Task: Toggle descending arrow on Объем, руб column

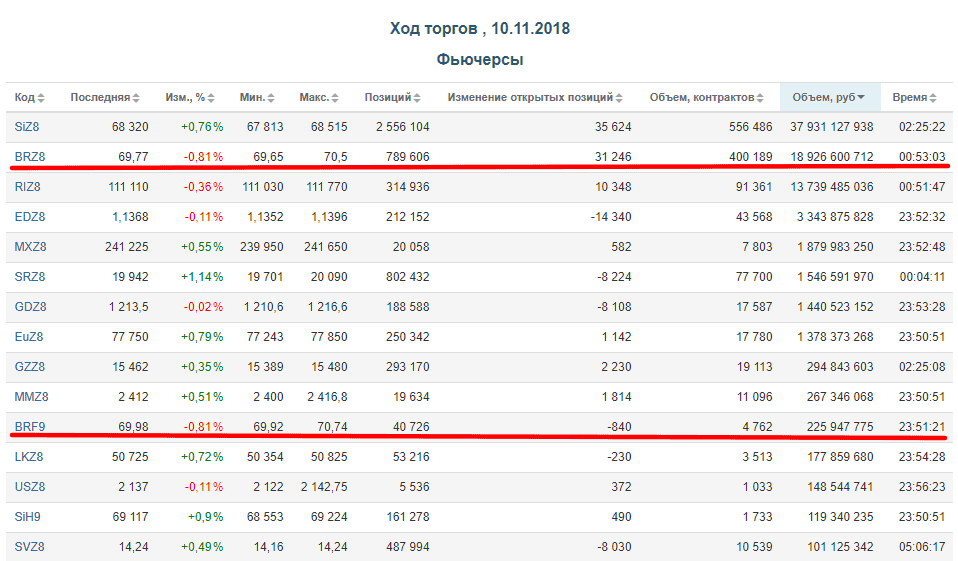Action: (862, 98)
